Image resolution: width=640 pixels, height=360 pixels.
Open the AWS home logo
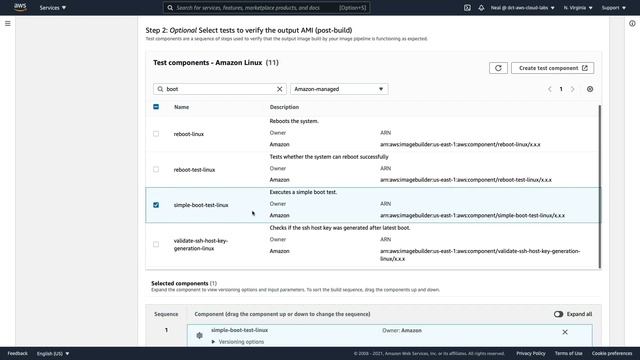(x=20, y=7)
